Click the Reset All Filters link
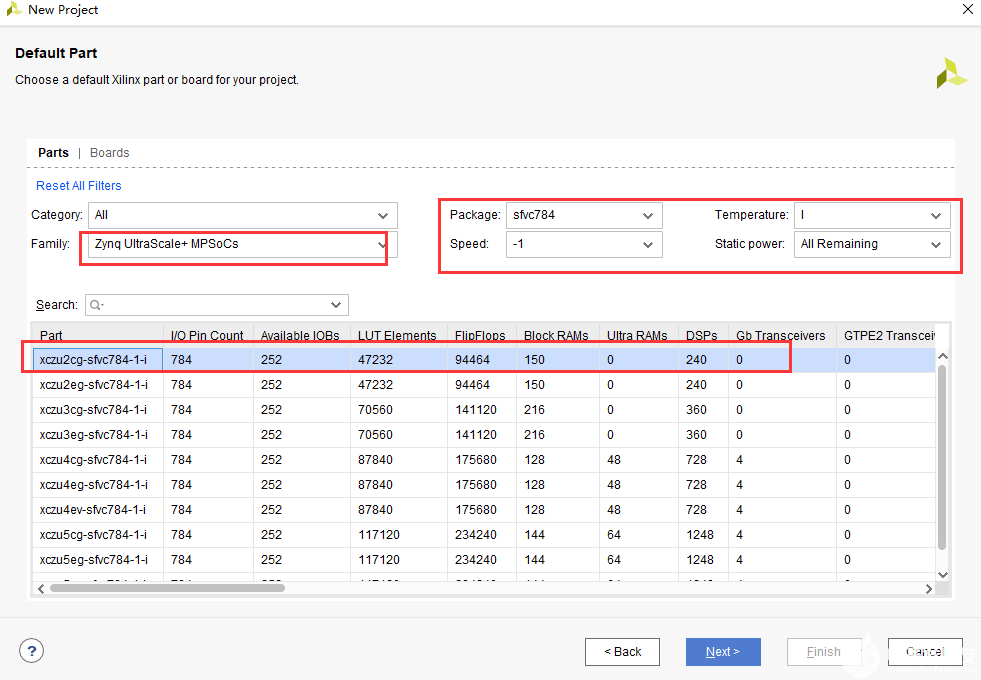 [x=79, y=186]
